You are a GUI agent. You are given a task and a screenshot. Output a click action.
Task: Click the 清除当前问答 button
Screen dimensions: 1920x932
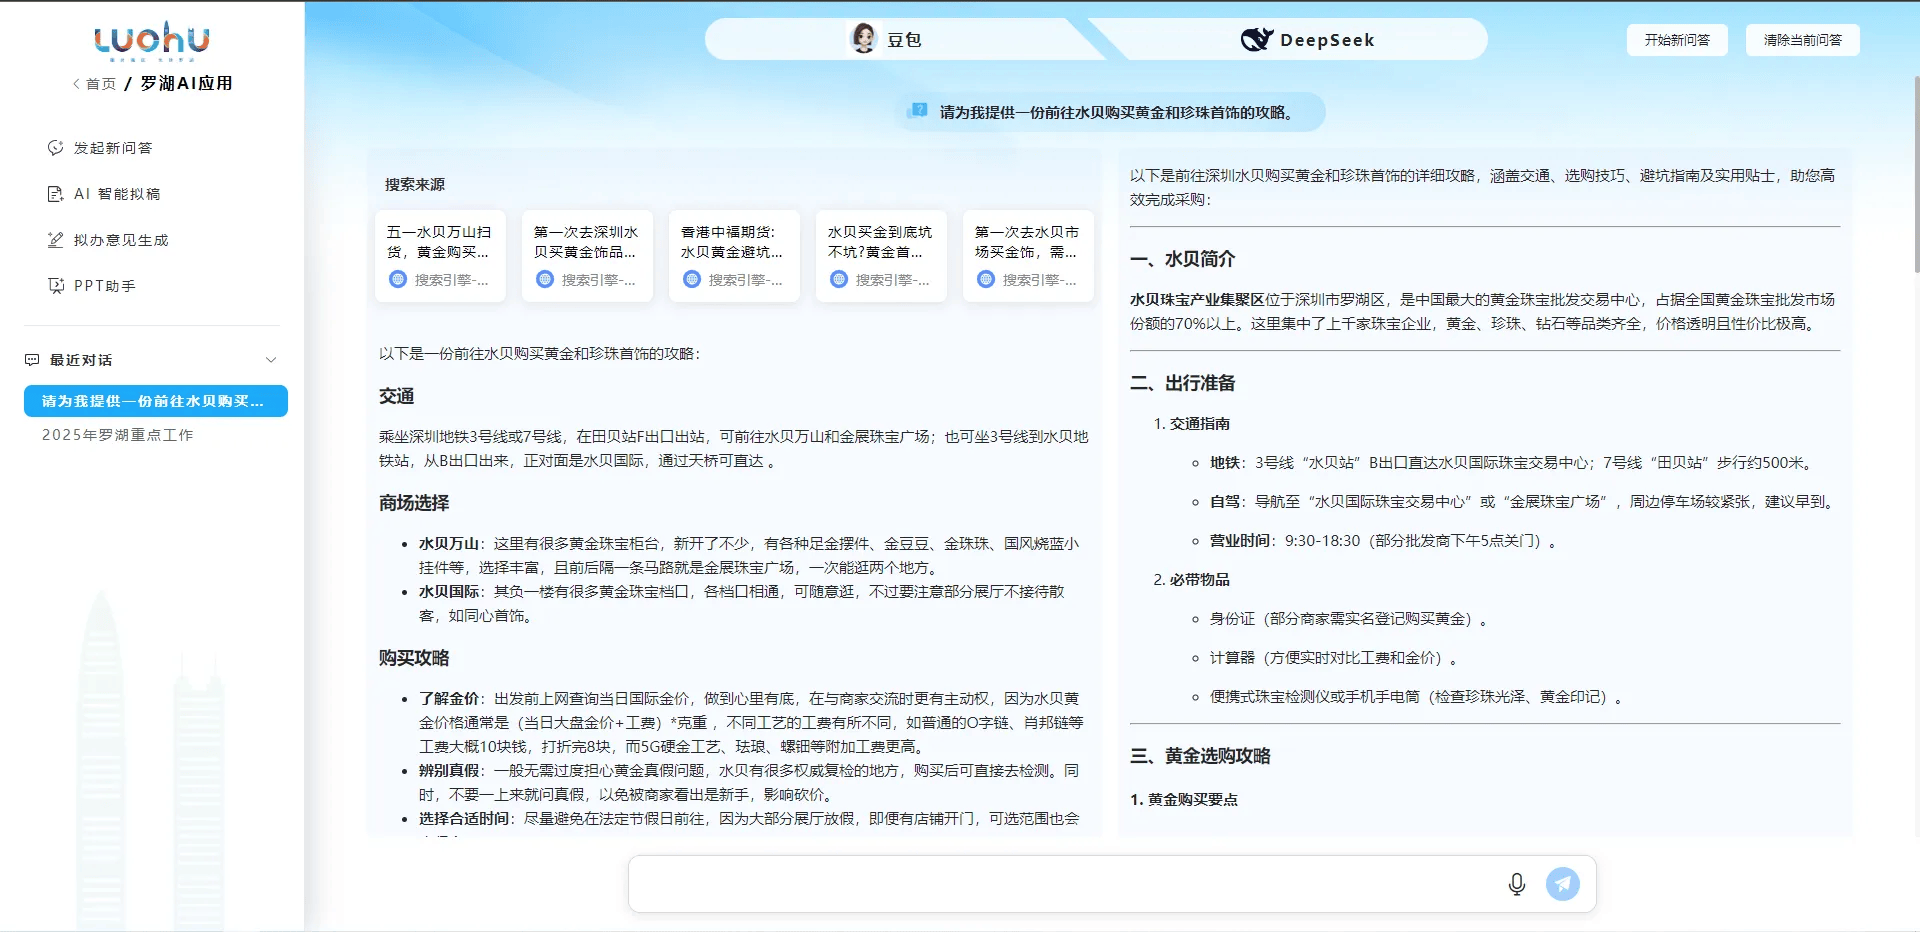pyautogui.click(x=1802, y=40)
